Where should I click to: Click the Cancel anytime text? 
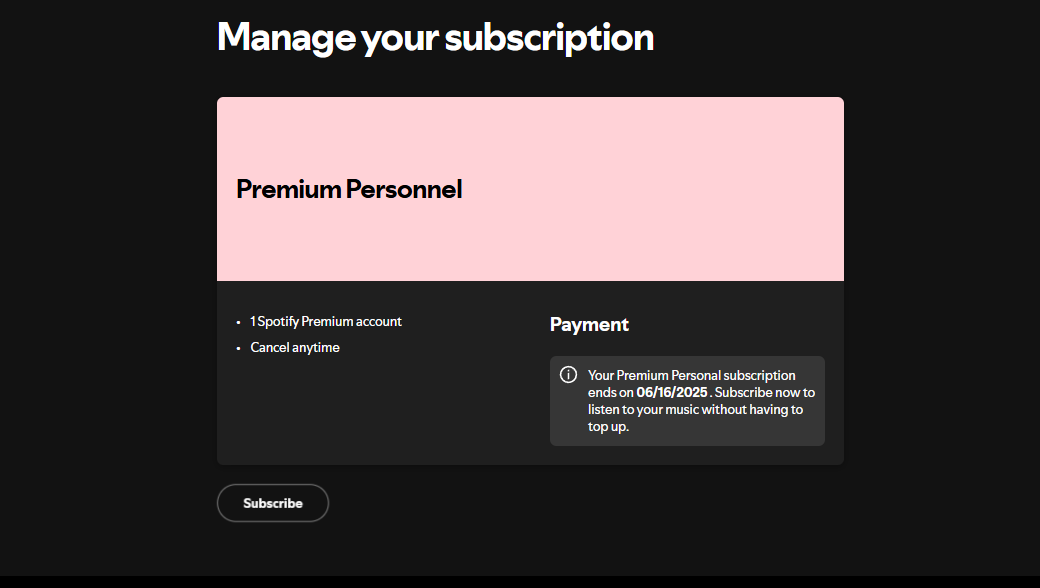(295, 347)
